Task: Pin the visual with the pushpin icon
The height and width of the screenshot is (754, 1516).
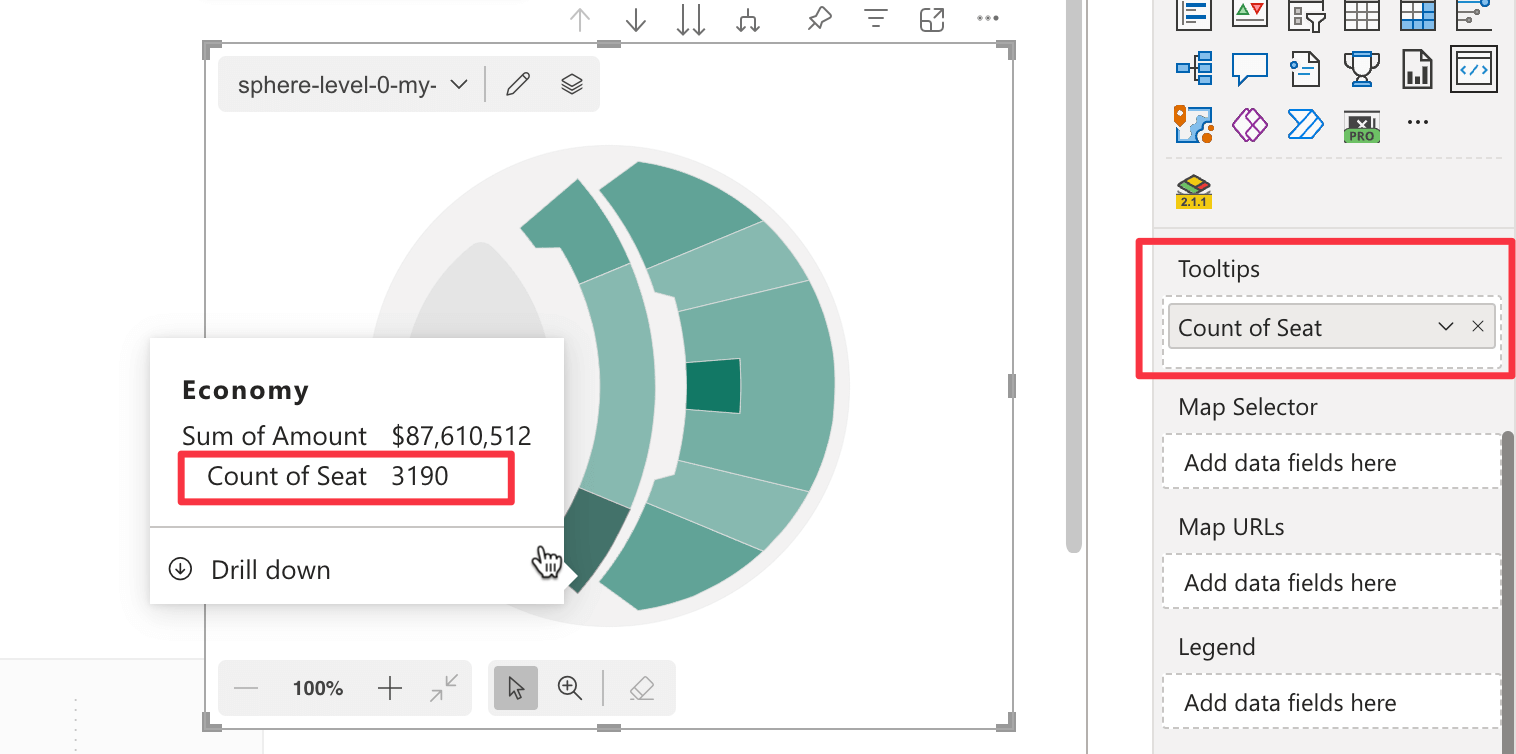Action: 819,19
